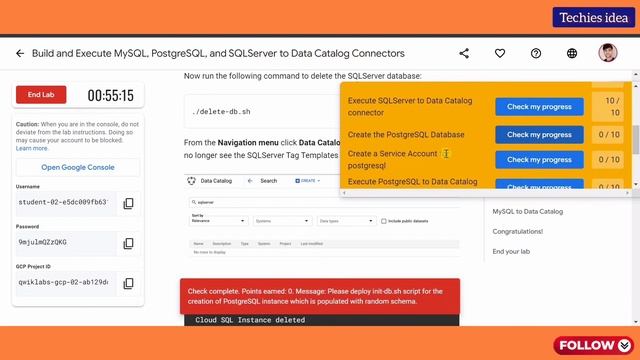Viewport: 640px width, 360px height.
Task: Jump to End your lab section
Action: (x=511, y=251)
